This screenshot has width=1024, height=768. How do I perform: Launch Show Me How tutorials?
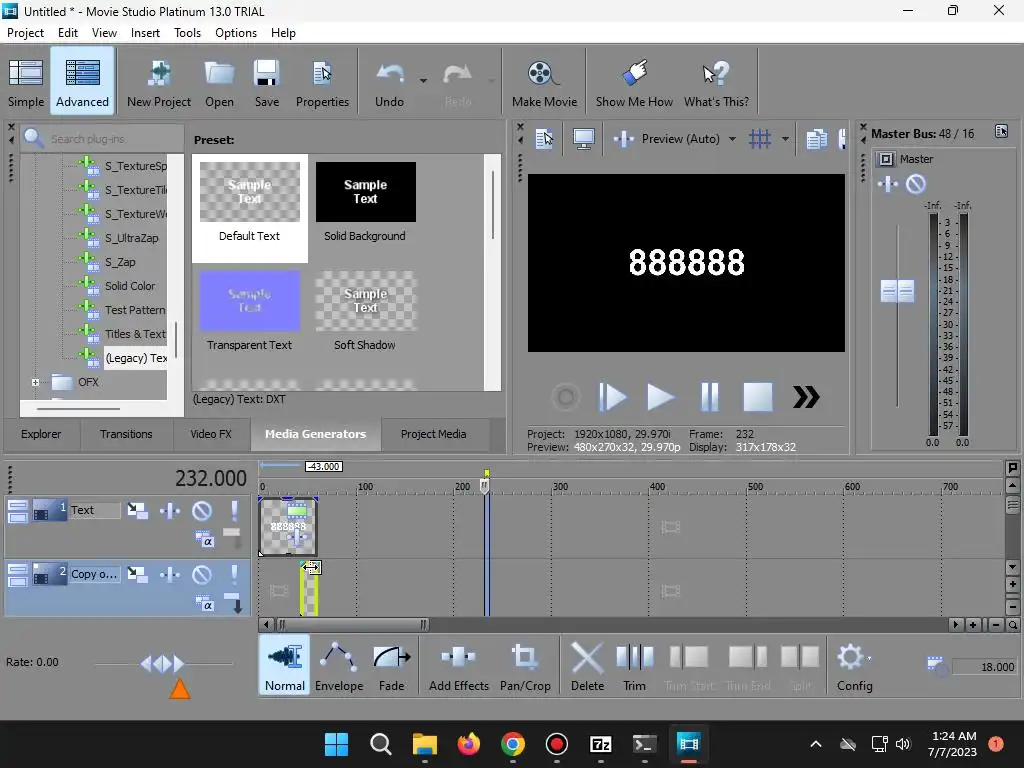[634, 82]
